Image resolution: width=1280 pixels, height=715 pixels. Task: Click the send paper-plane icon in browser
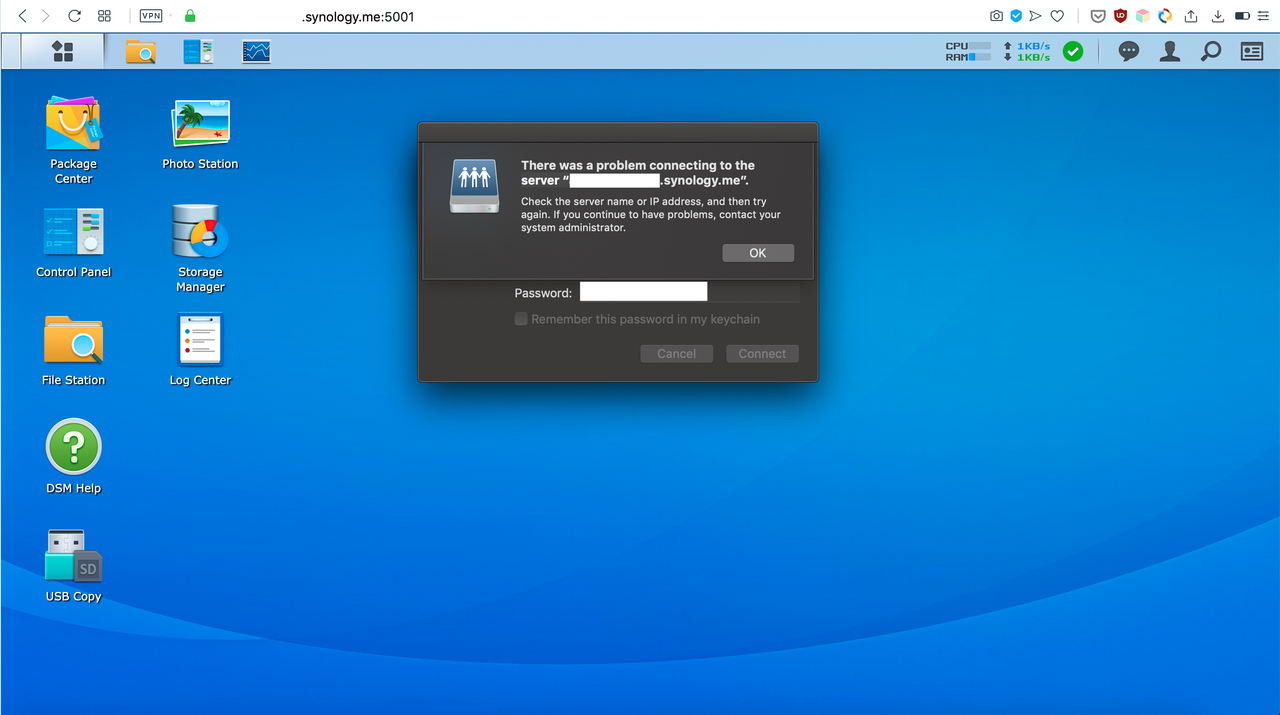click(x=1036, y=16)
